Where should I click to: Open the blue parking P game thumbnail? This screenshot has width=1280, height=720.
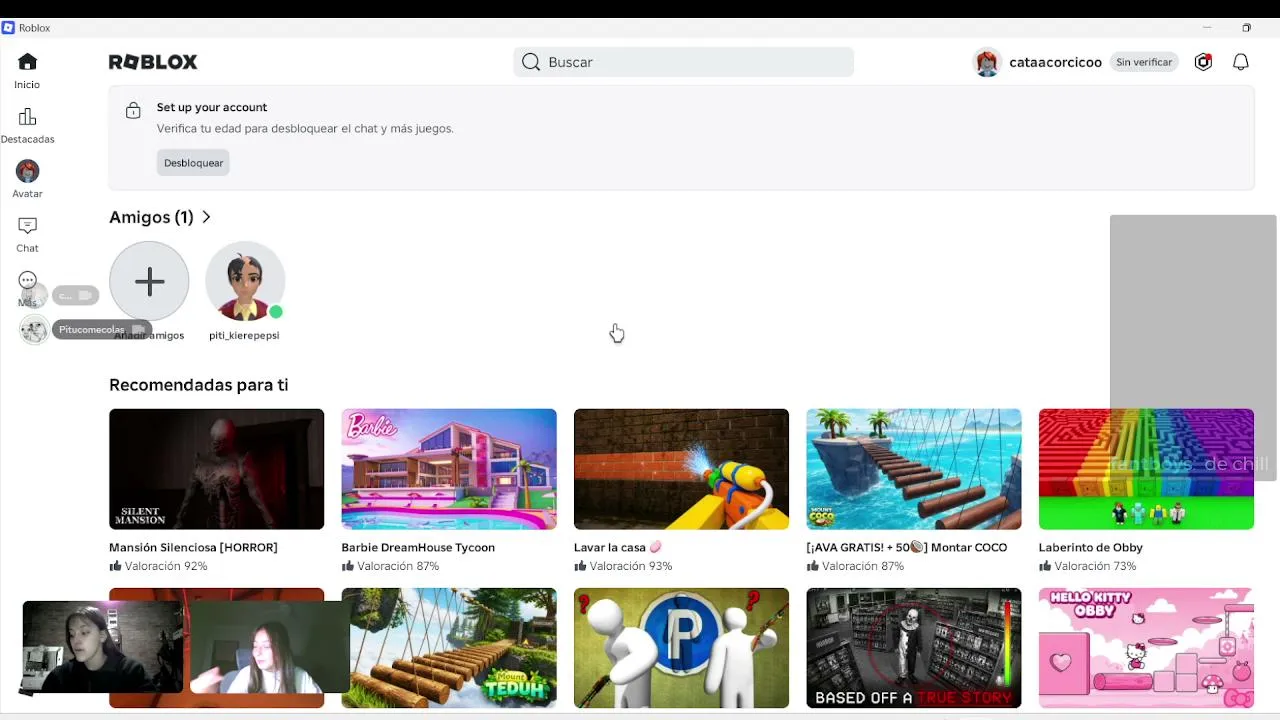tap(681, 648)
